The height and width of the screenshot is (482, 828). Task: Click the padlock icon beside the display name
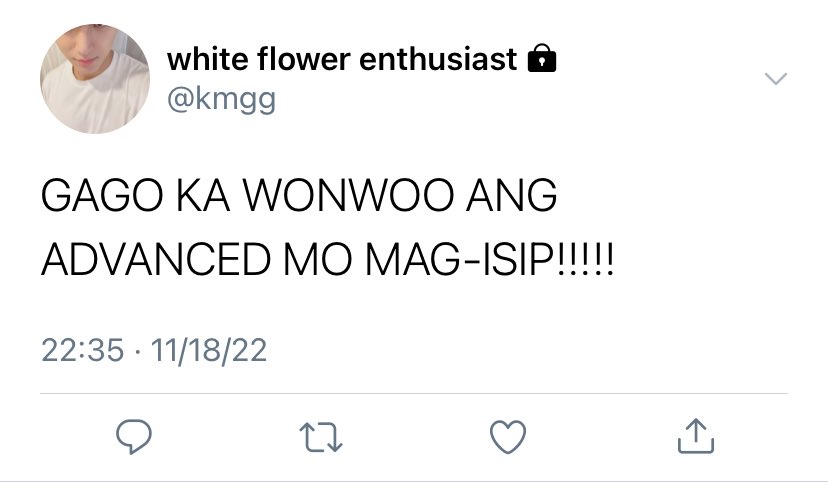click(542, 58)
